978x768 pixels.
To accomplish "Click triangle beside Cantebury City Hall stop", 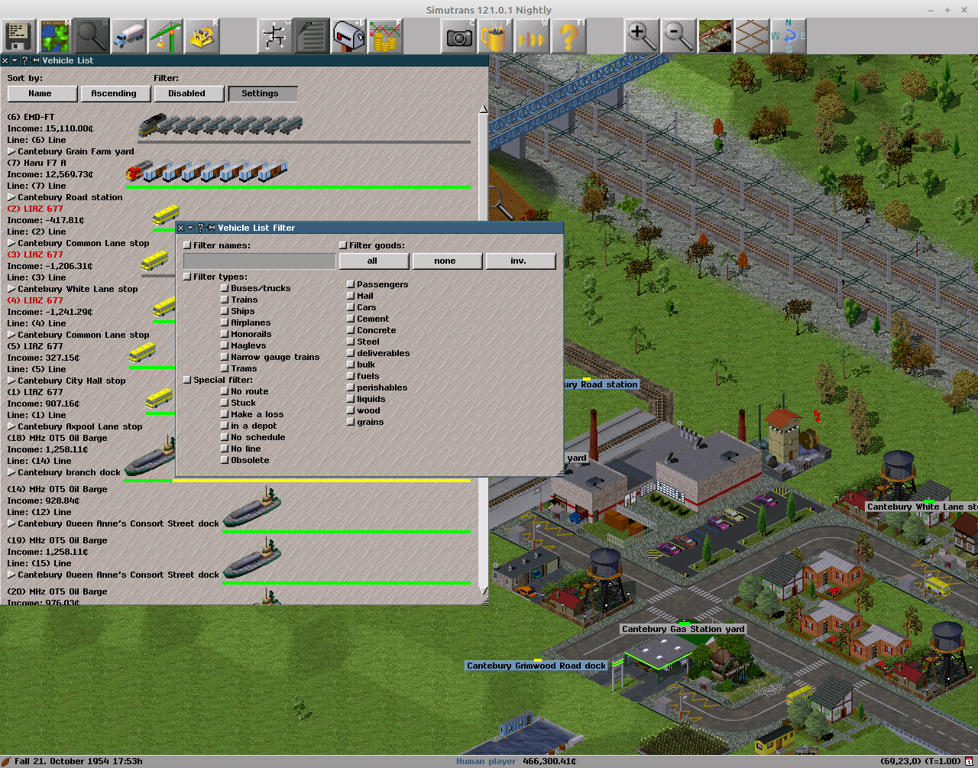I will pyautogui.click(x=11, y=381).
